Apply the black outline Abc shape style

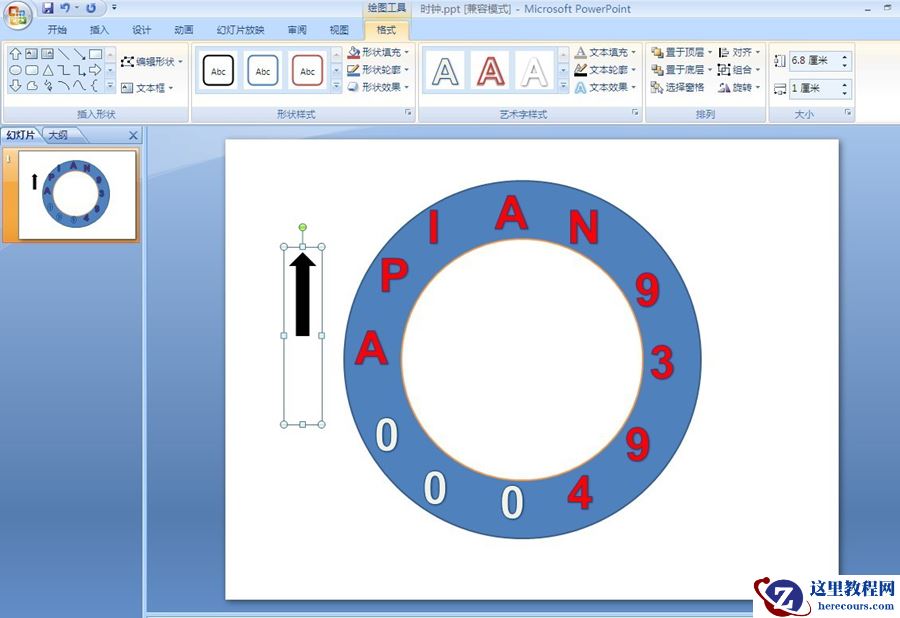point(218,71)
